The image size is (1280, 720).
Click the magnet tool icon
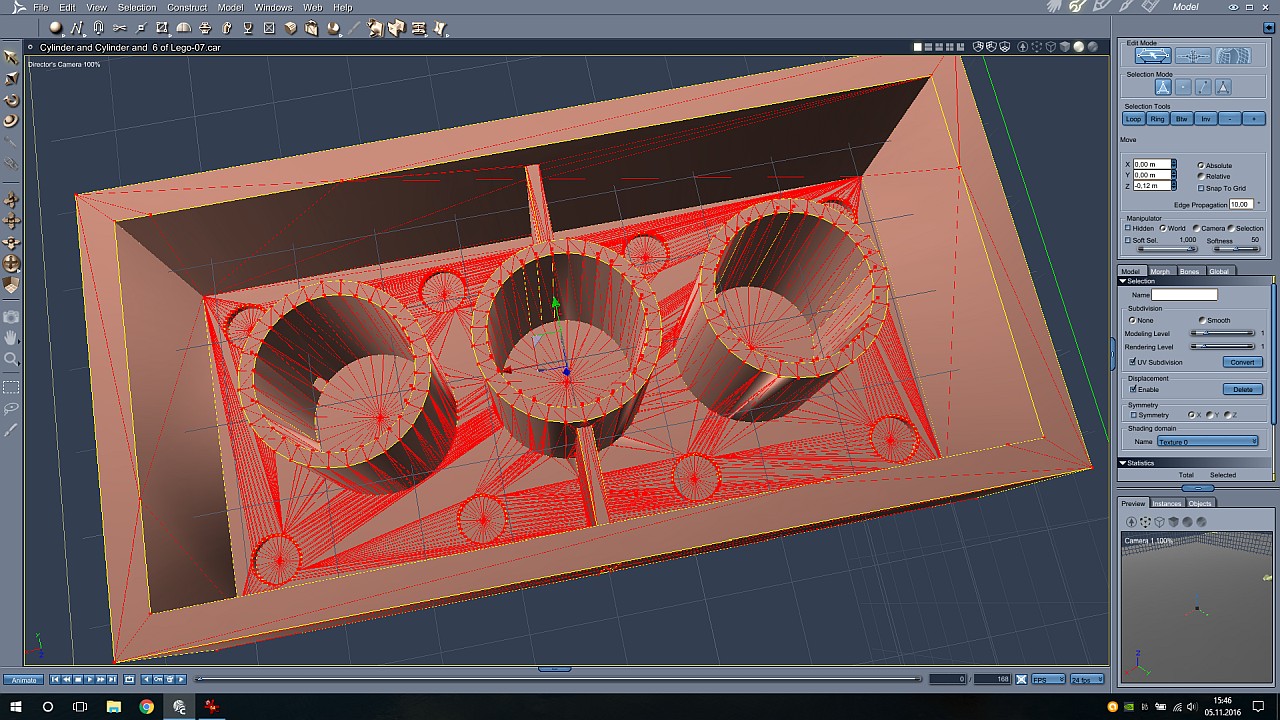click(98, 28)
